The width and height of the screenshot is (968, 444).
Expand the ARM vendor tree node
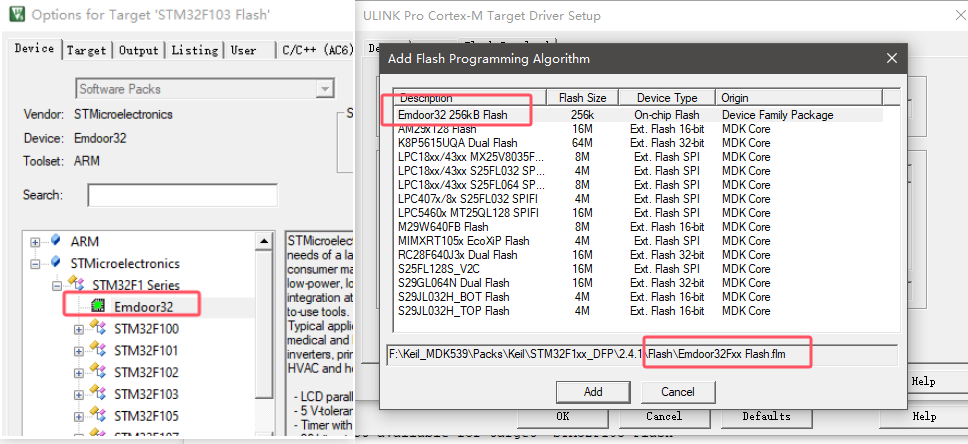click(36, 242)
